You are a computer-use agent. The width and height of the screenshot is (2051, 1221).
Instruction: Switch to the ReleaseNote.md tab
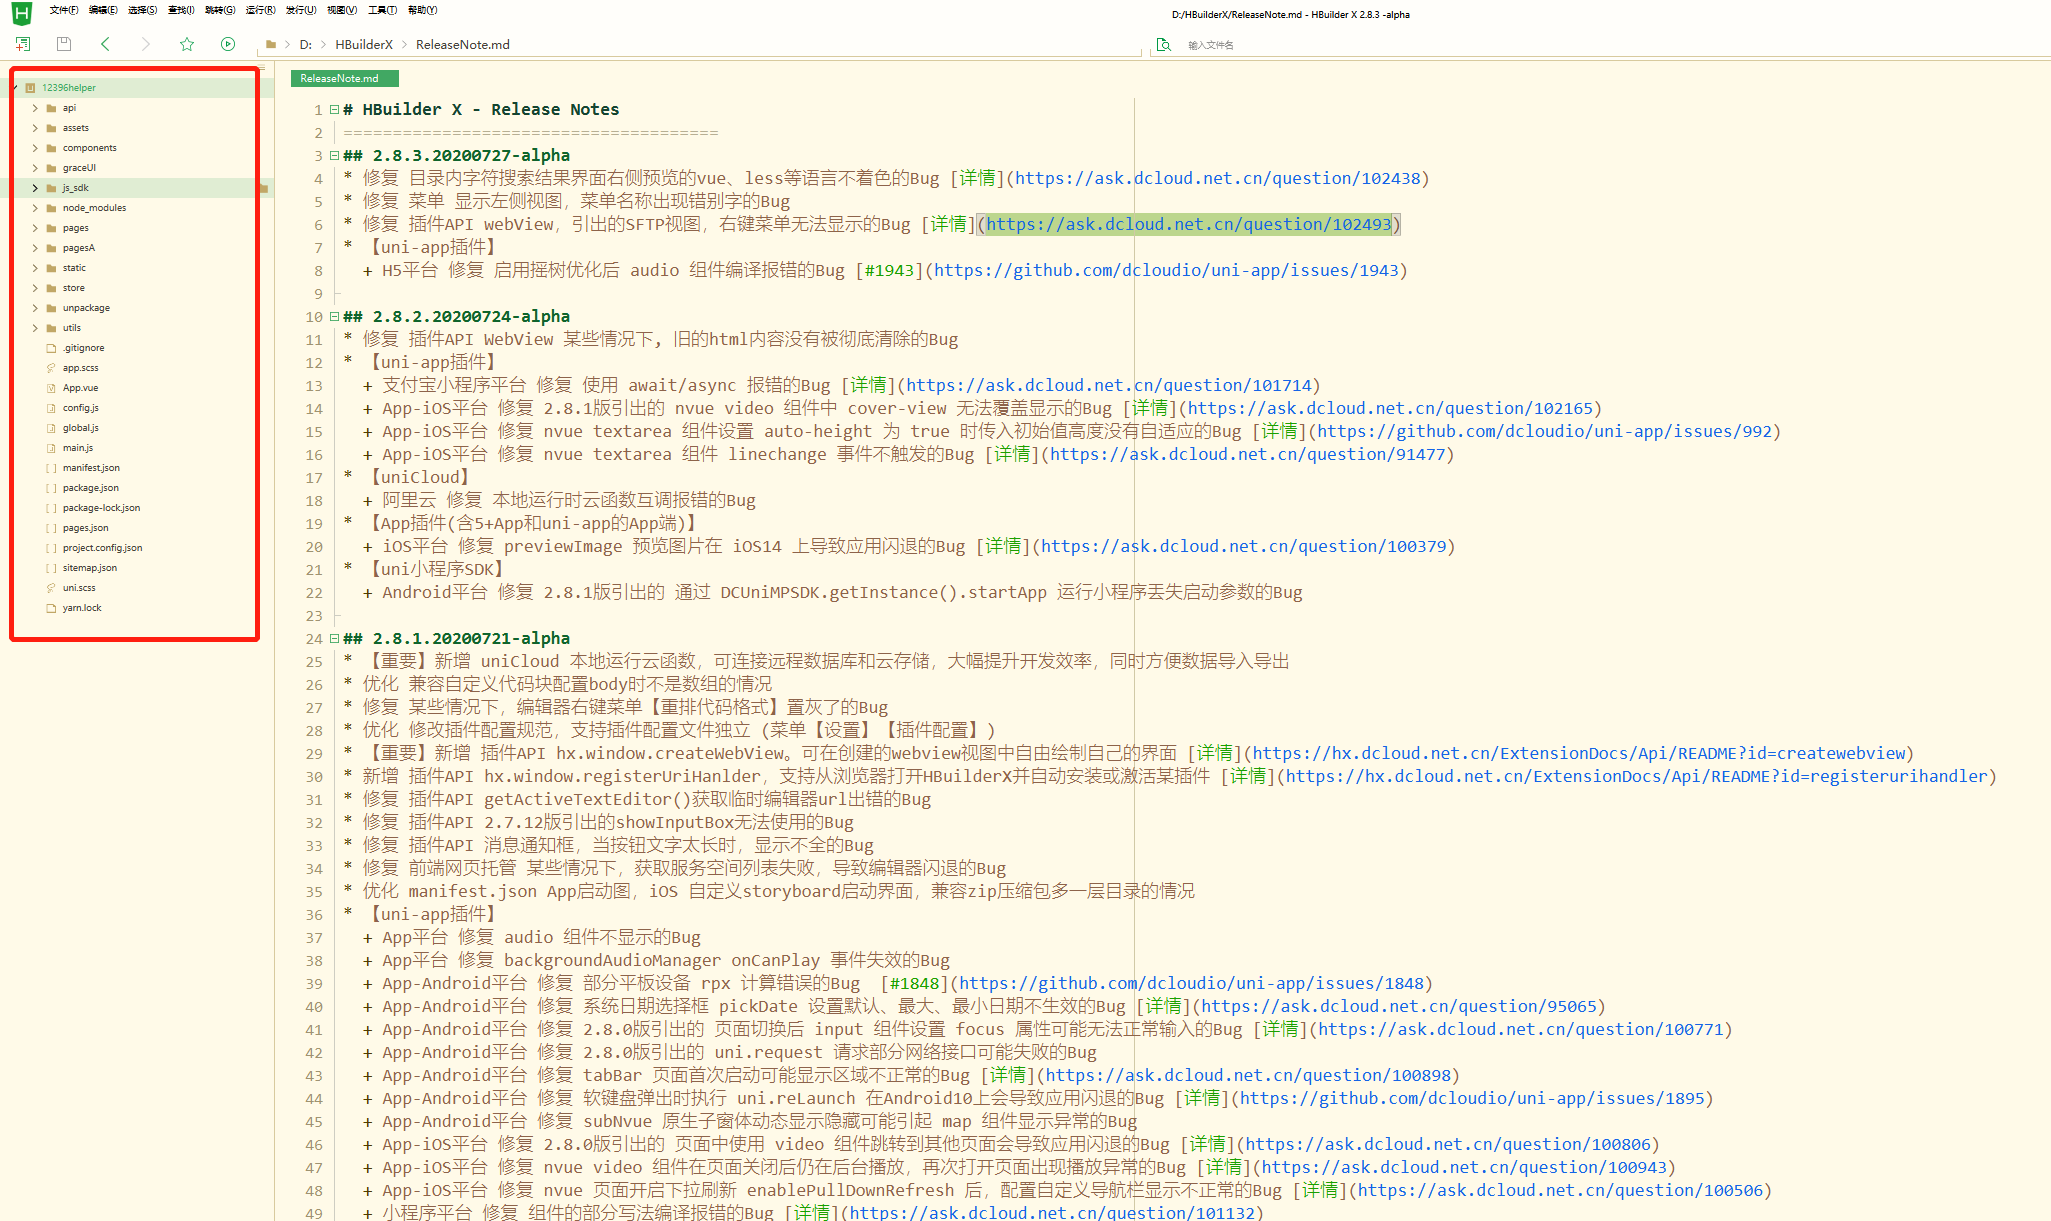[345, 78]
